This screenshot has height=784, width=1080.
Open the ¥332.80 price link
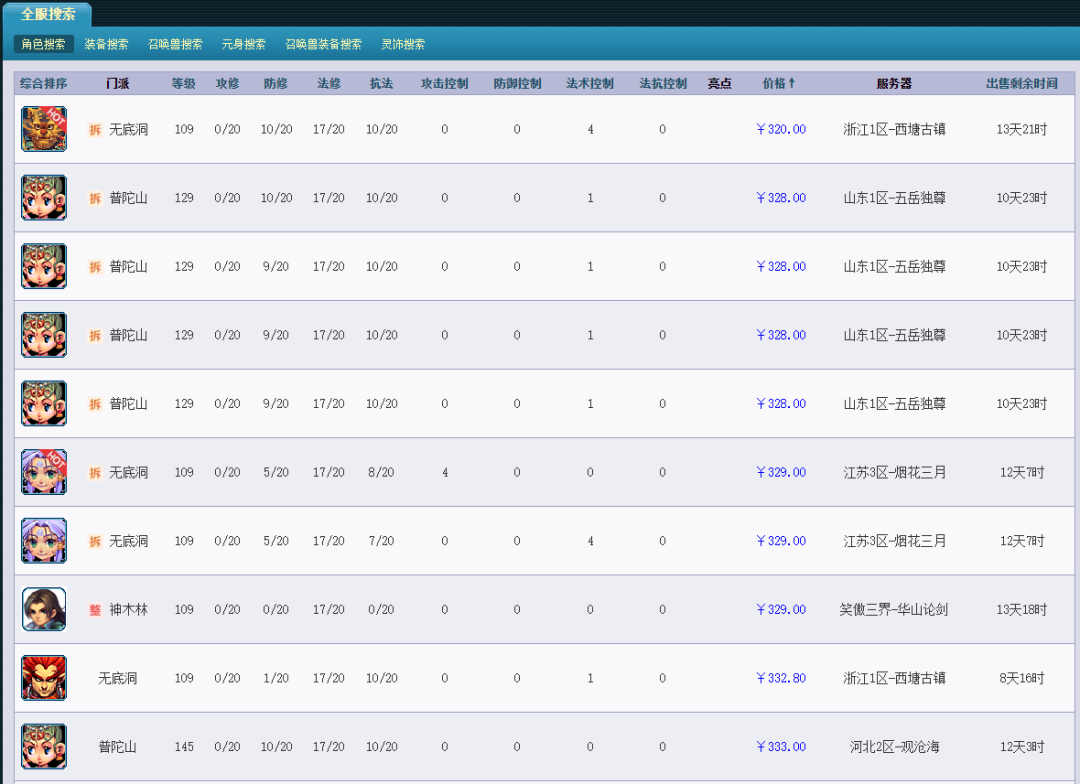point(781,678)
